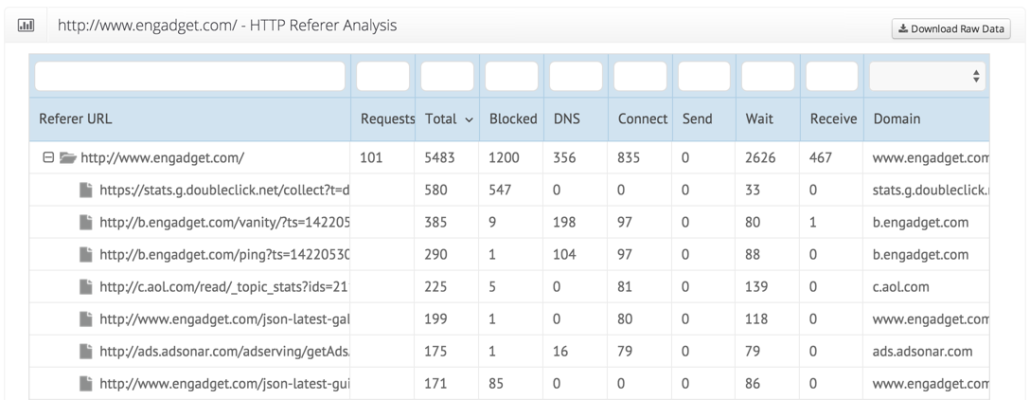This screenshot has width=1030, height=400.
Task: Click the Wait value 118
Action: [757, 319]
